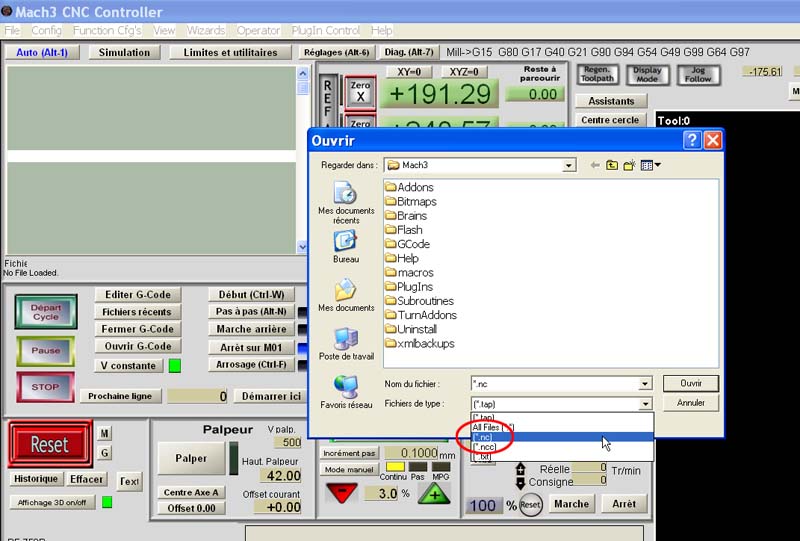Click the yellow Pause button

point(45,351)
